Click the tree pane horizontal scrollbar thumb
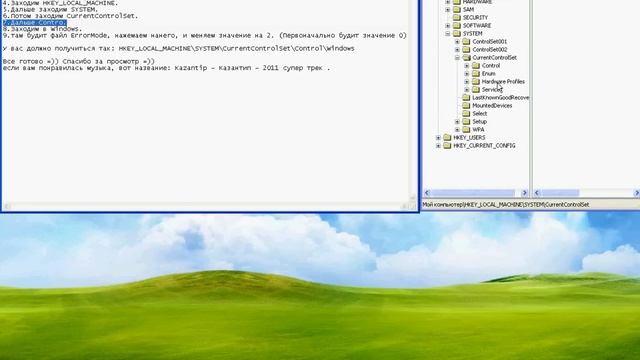Screen dimensions: 640x360 click(x=473, y=193)
